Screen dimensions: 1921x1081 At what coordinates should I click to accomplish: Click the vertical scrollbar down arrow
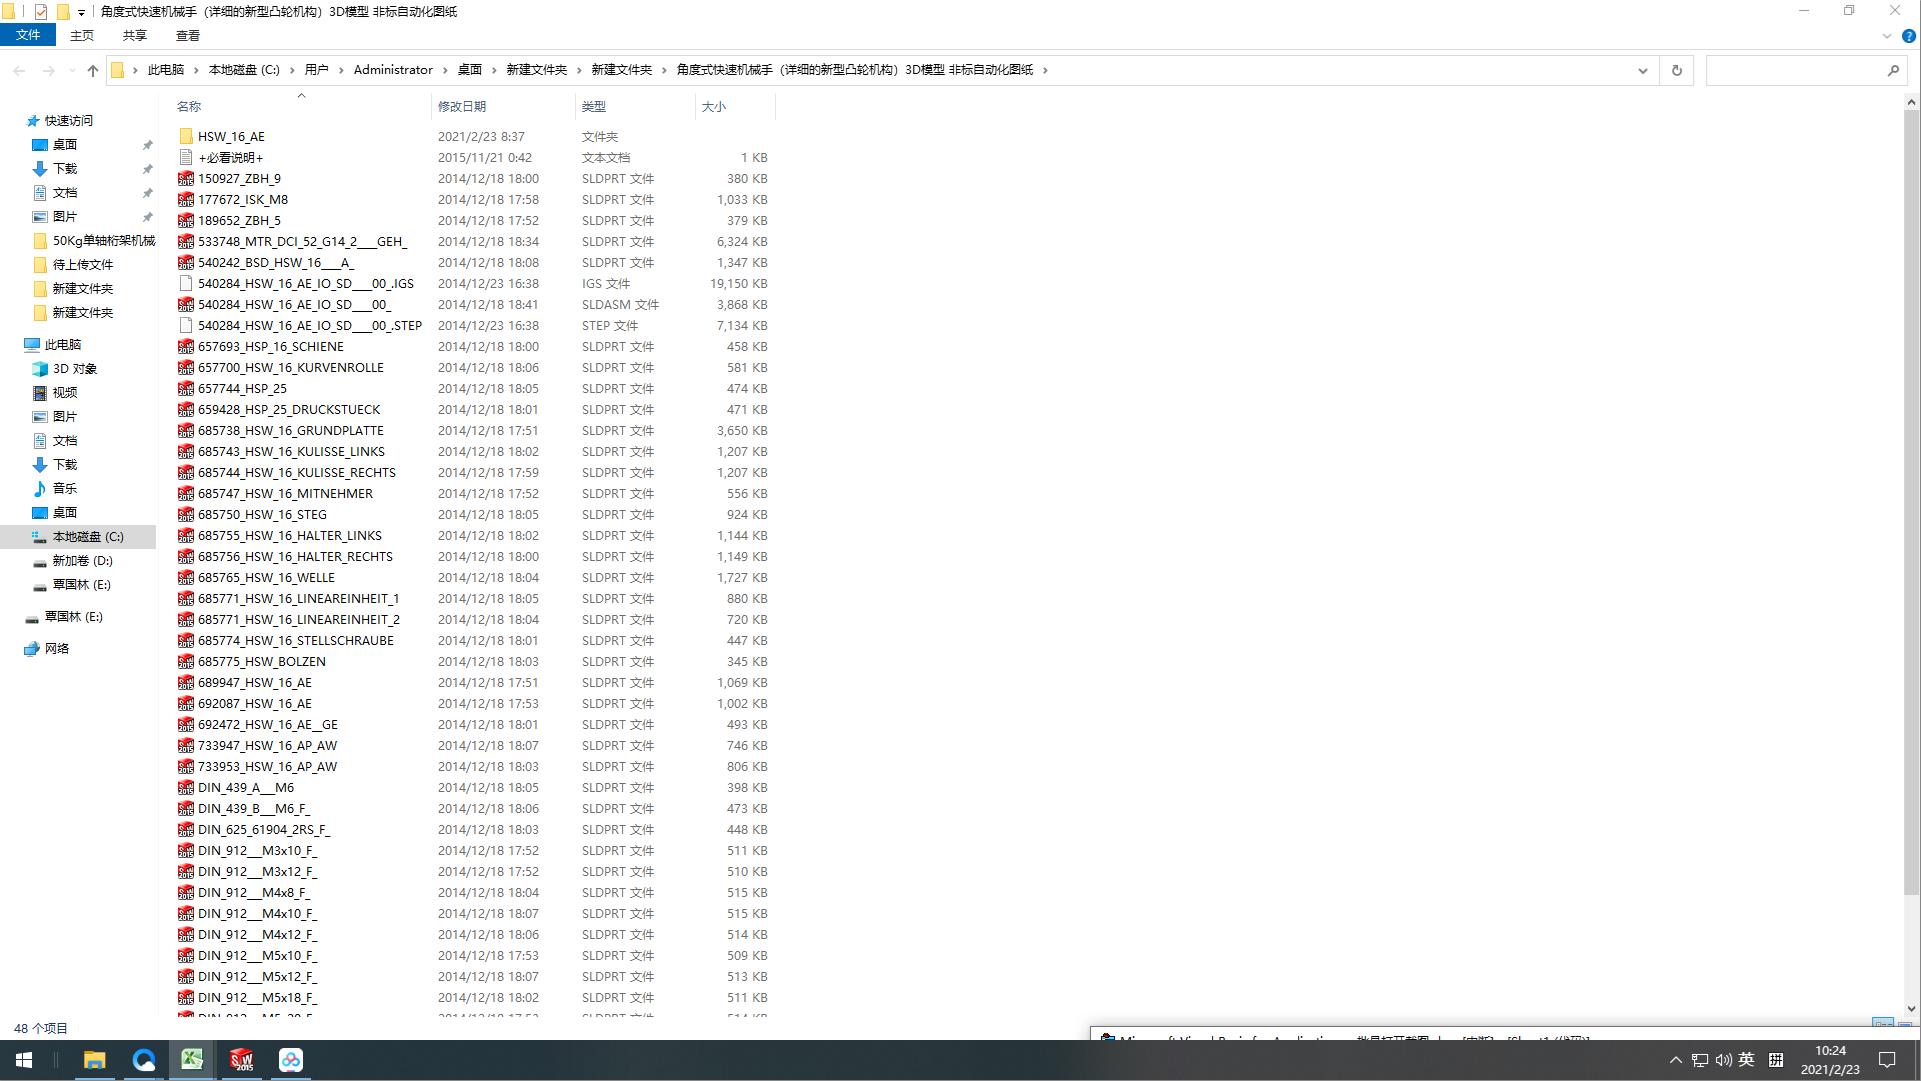tap(1911, 1010)
